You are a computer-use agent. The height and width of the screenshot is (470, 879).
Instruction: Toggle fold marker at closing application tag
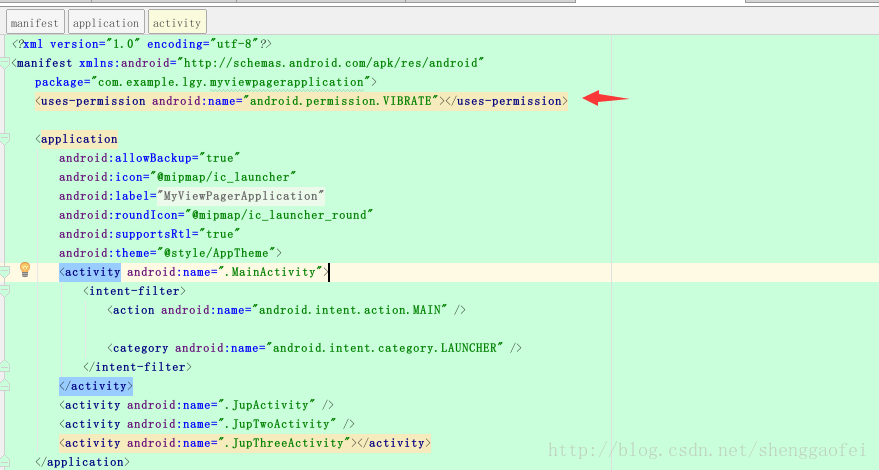point(4,462)
